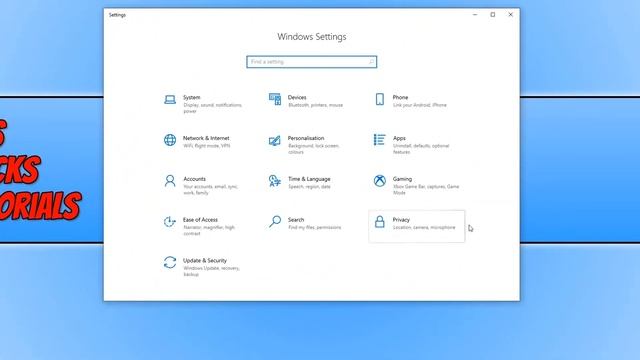Click the magnifier icon in search box

(371, 62)
